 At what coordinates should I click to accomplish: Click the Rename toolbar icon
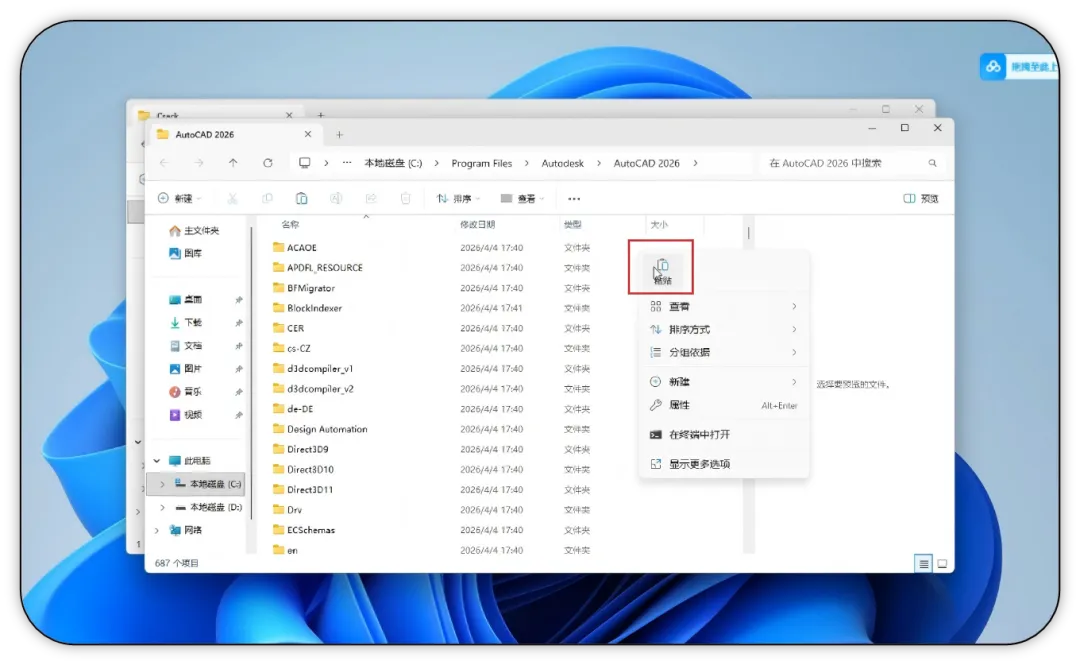pyautogui.click(x=336, y=198)
